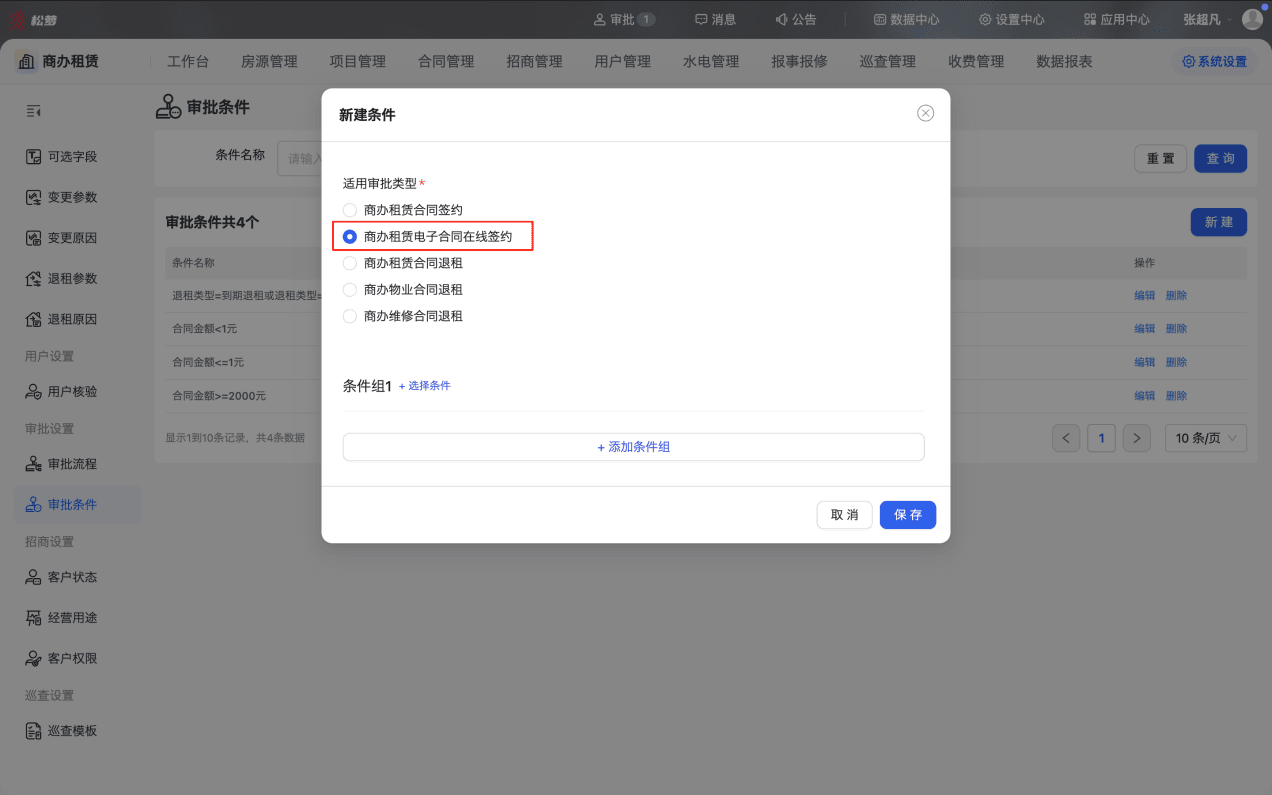Screen dimensions: 1272x795
Task: Open 审批 notifications in top bar
Action: coord(624,19)
